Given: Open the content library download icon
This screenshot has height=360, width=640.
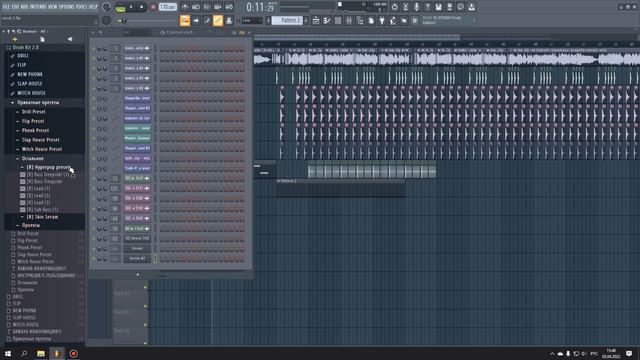Looking at the screenshot, I should (x=471, y=7).
